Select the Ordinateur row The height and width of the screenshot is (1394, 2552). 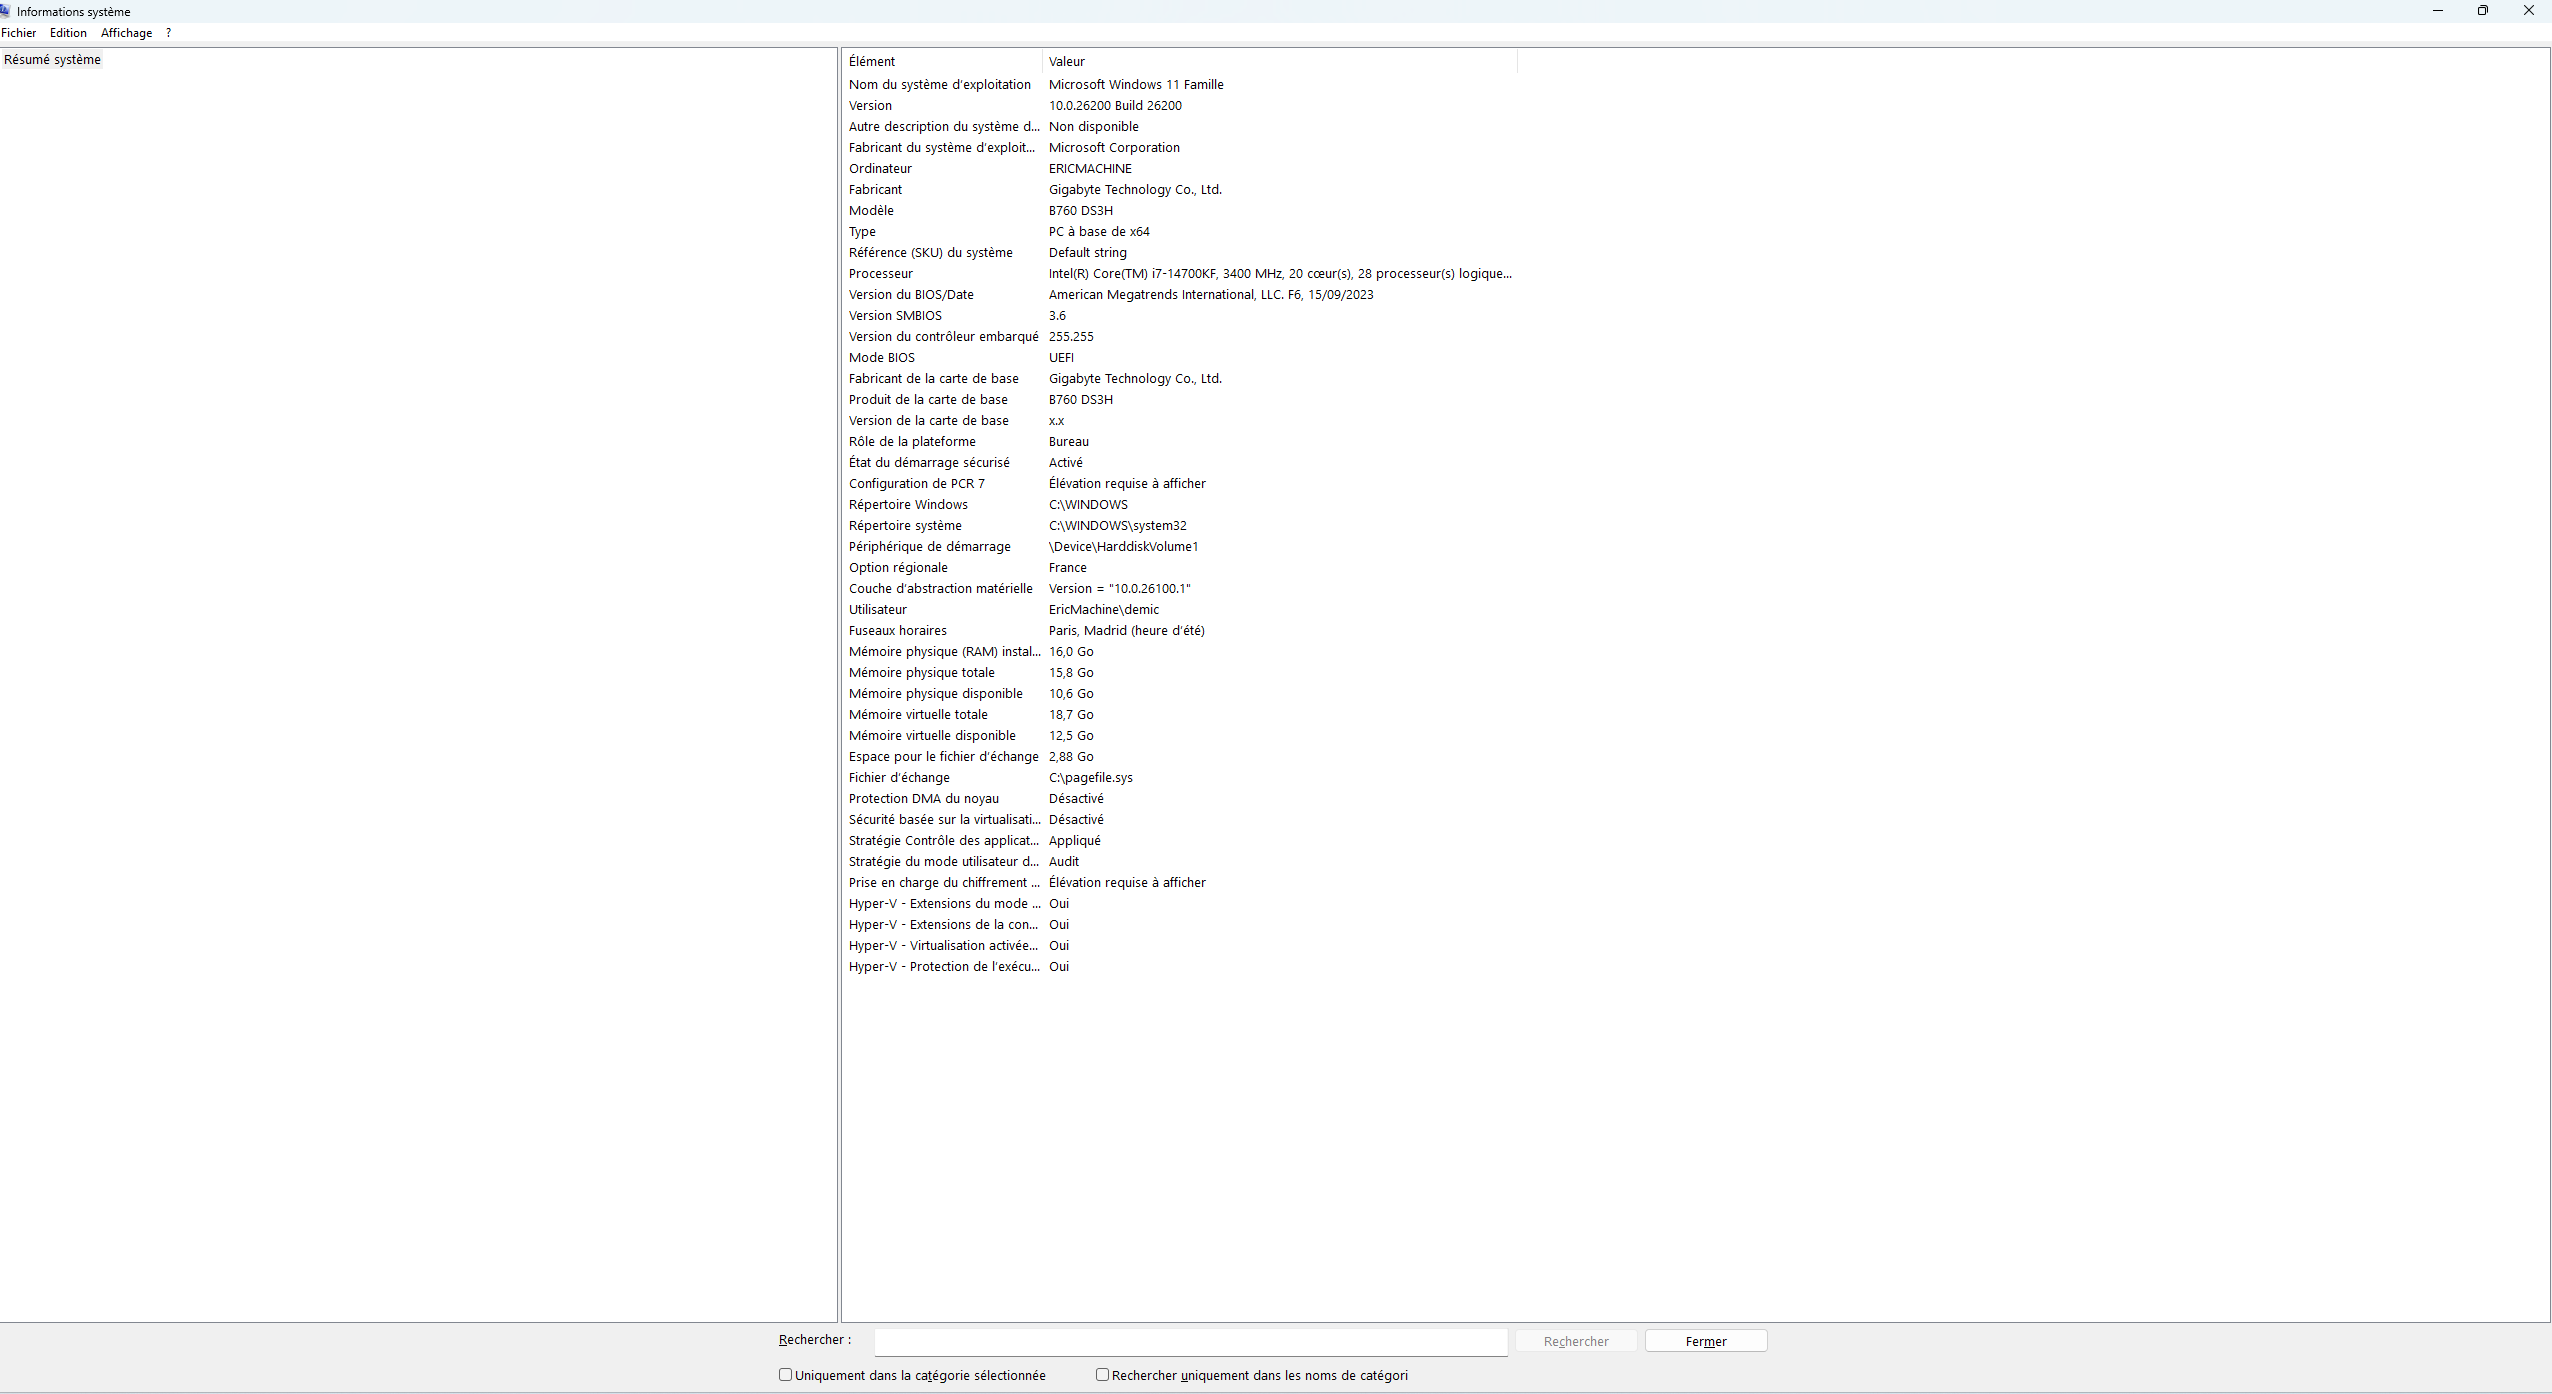(x=1180, y=169)
